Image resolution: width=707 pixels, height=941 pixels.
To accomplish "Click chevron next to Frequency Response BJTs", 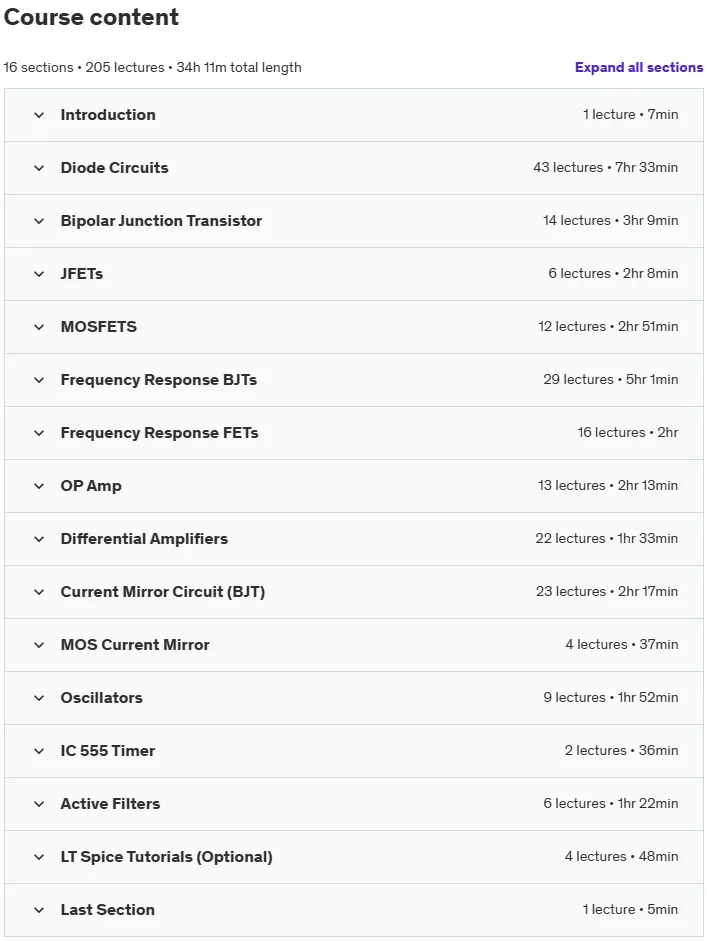I will (x=39, y=380).
